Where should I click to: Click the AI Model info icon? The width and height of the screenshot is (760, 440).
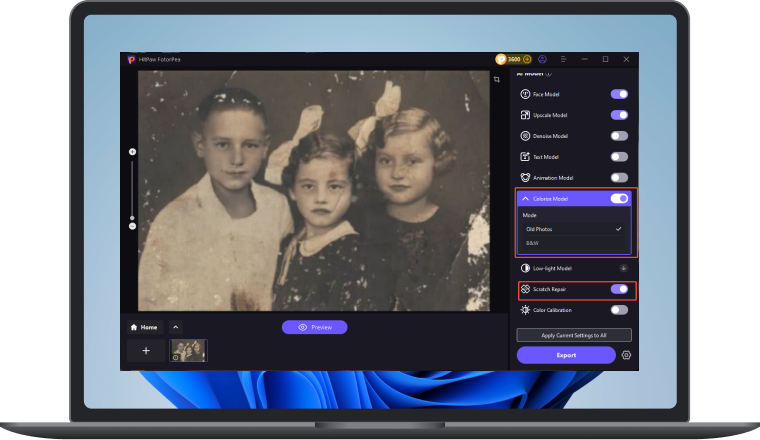547,74
